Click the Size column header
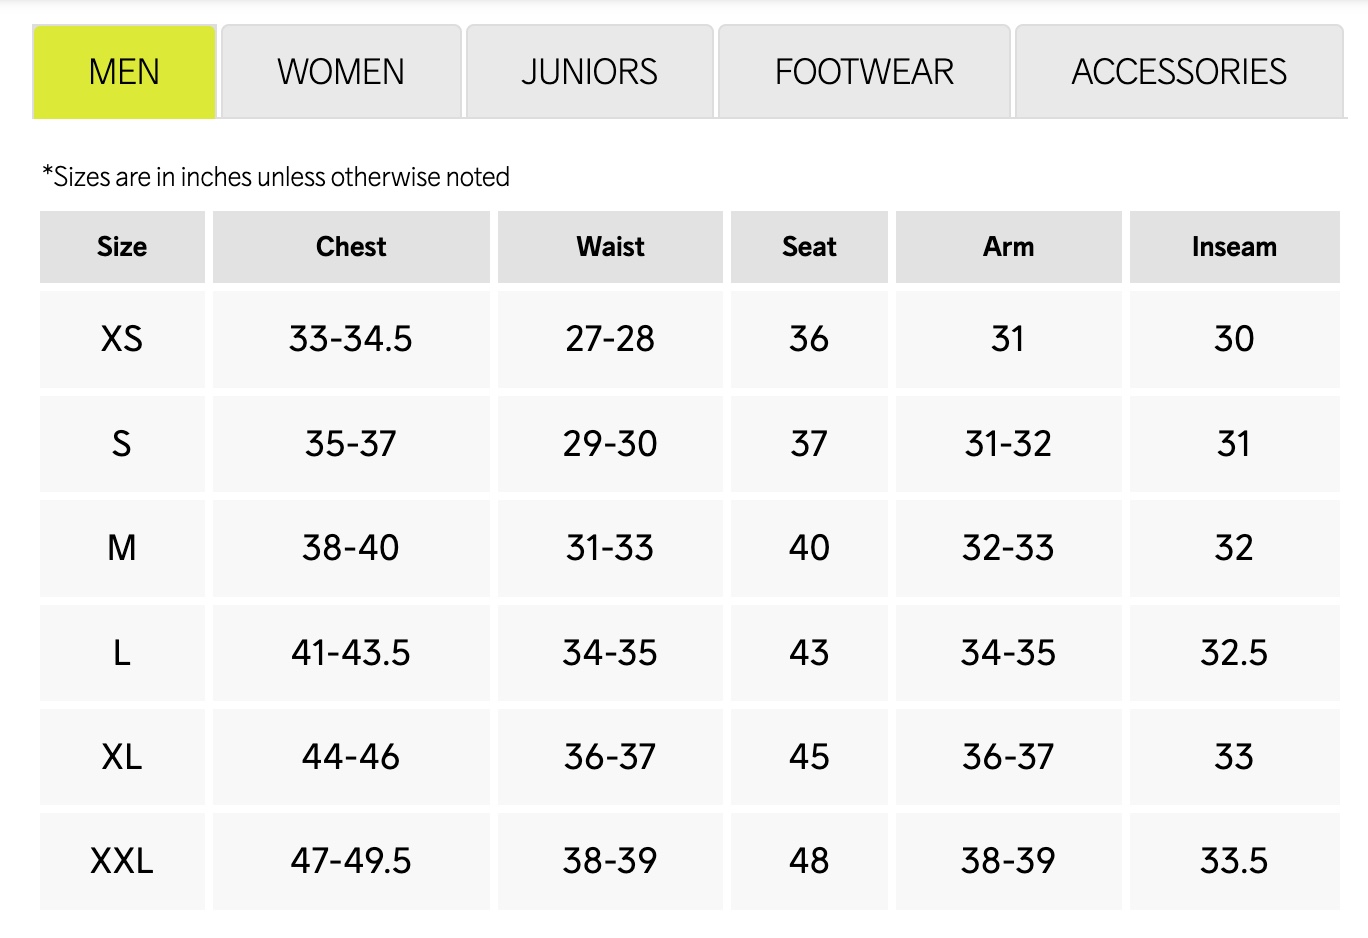Viewport: 1368px width, 938px height. 122,247
